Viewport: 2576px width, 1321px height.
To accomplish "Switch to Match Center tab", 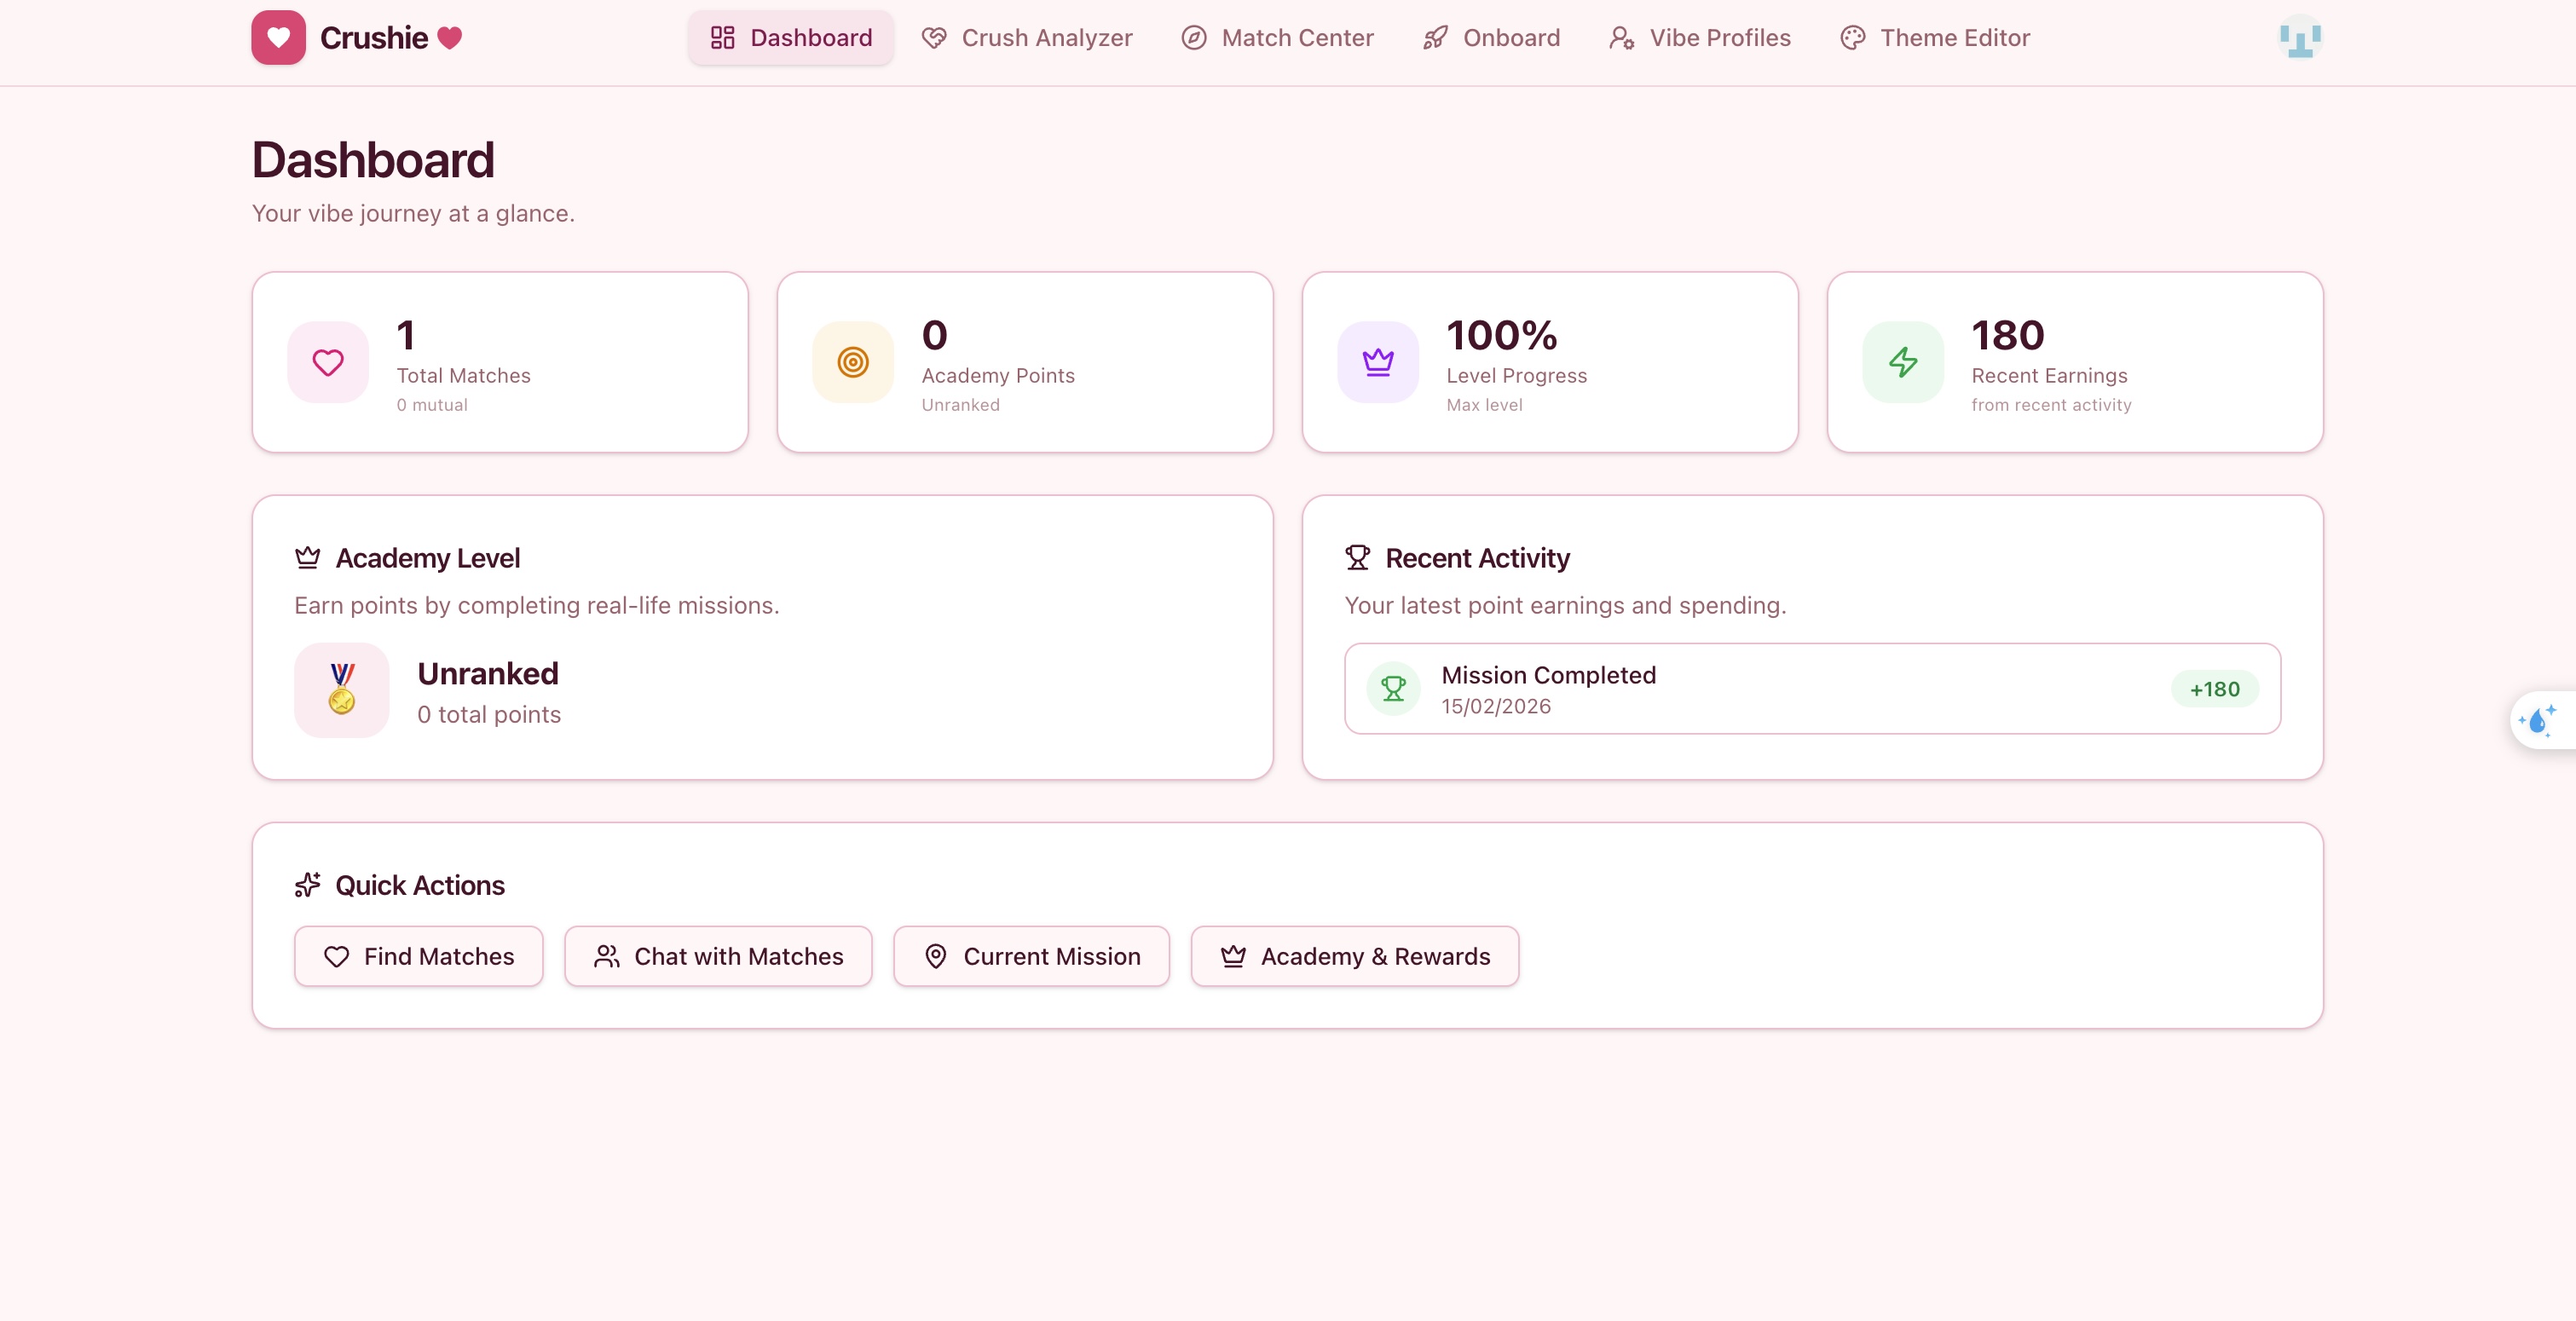I will [x=1277, y=38].
